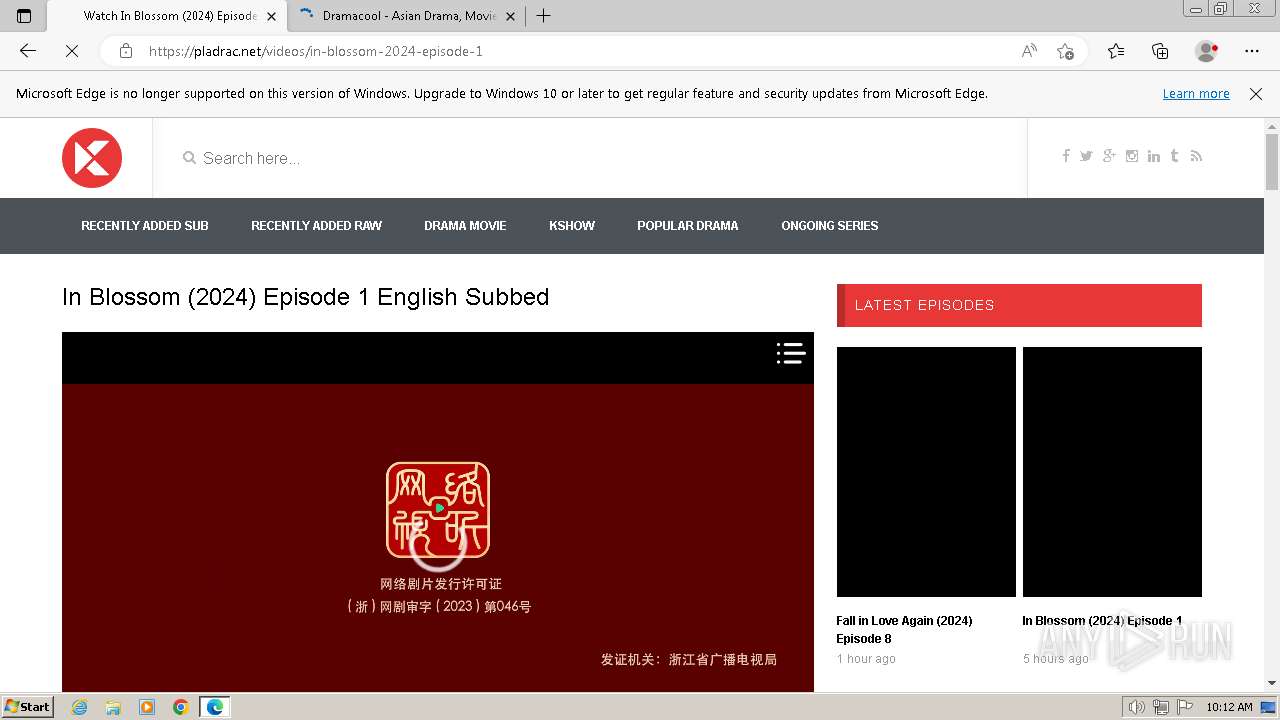This screenshot has width=1280, height=720.
Task: Open the Instagram social link
Action: pos(1132,156)
